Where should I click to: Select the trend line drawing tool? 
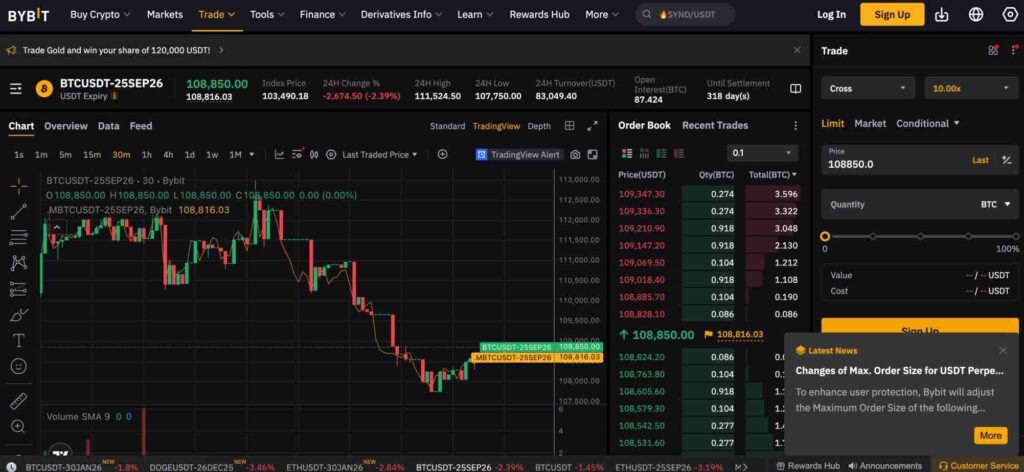[x=19, y=211]
